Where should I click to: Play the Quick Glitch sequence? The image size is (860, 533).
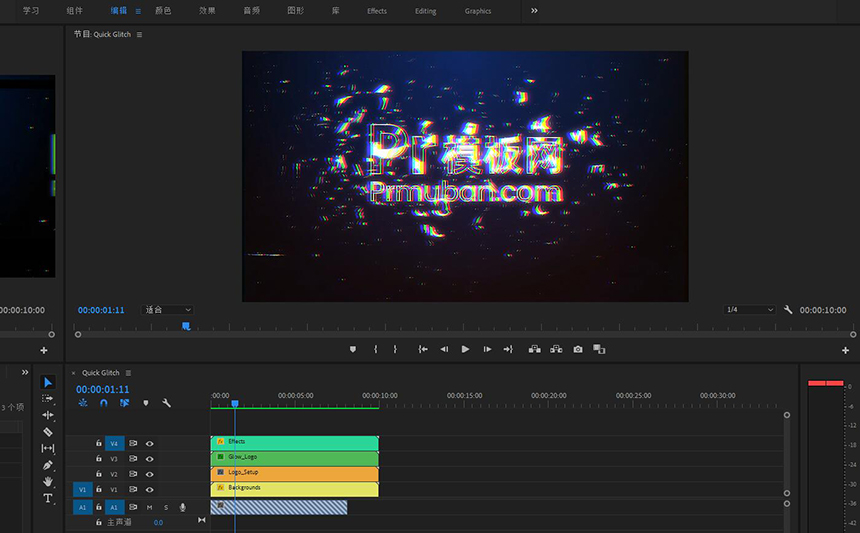(x=465, y=349)
